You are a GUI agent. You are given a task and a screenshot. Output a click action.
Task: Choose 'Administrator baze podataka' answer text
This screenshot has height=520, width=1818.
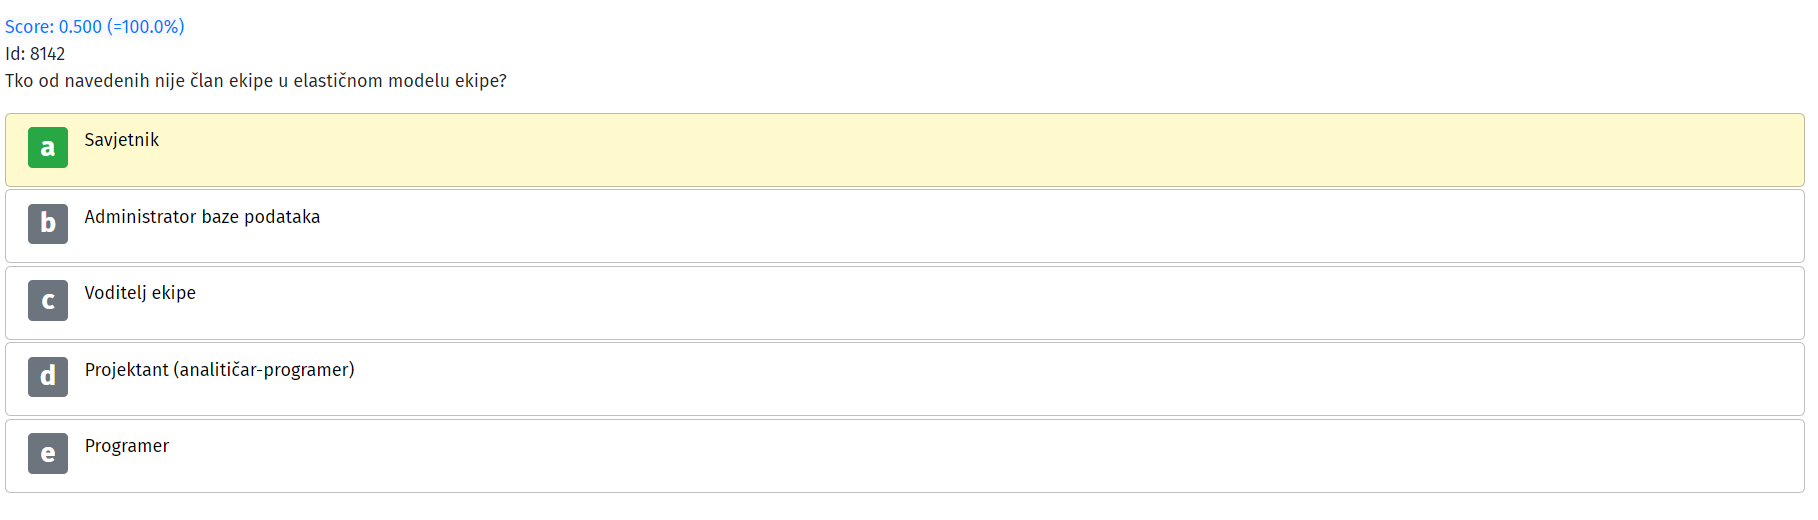pos(202,217)
